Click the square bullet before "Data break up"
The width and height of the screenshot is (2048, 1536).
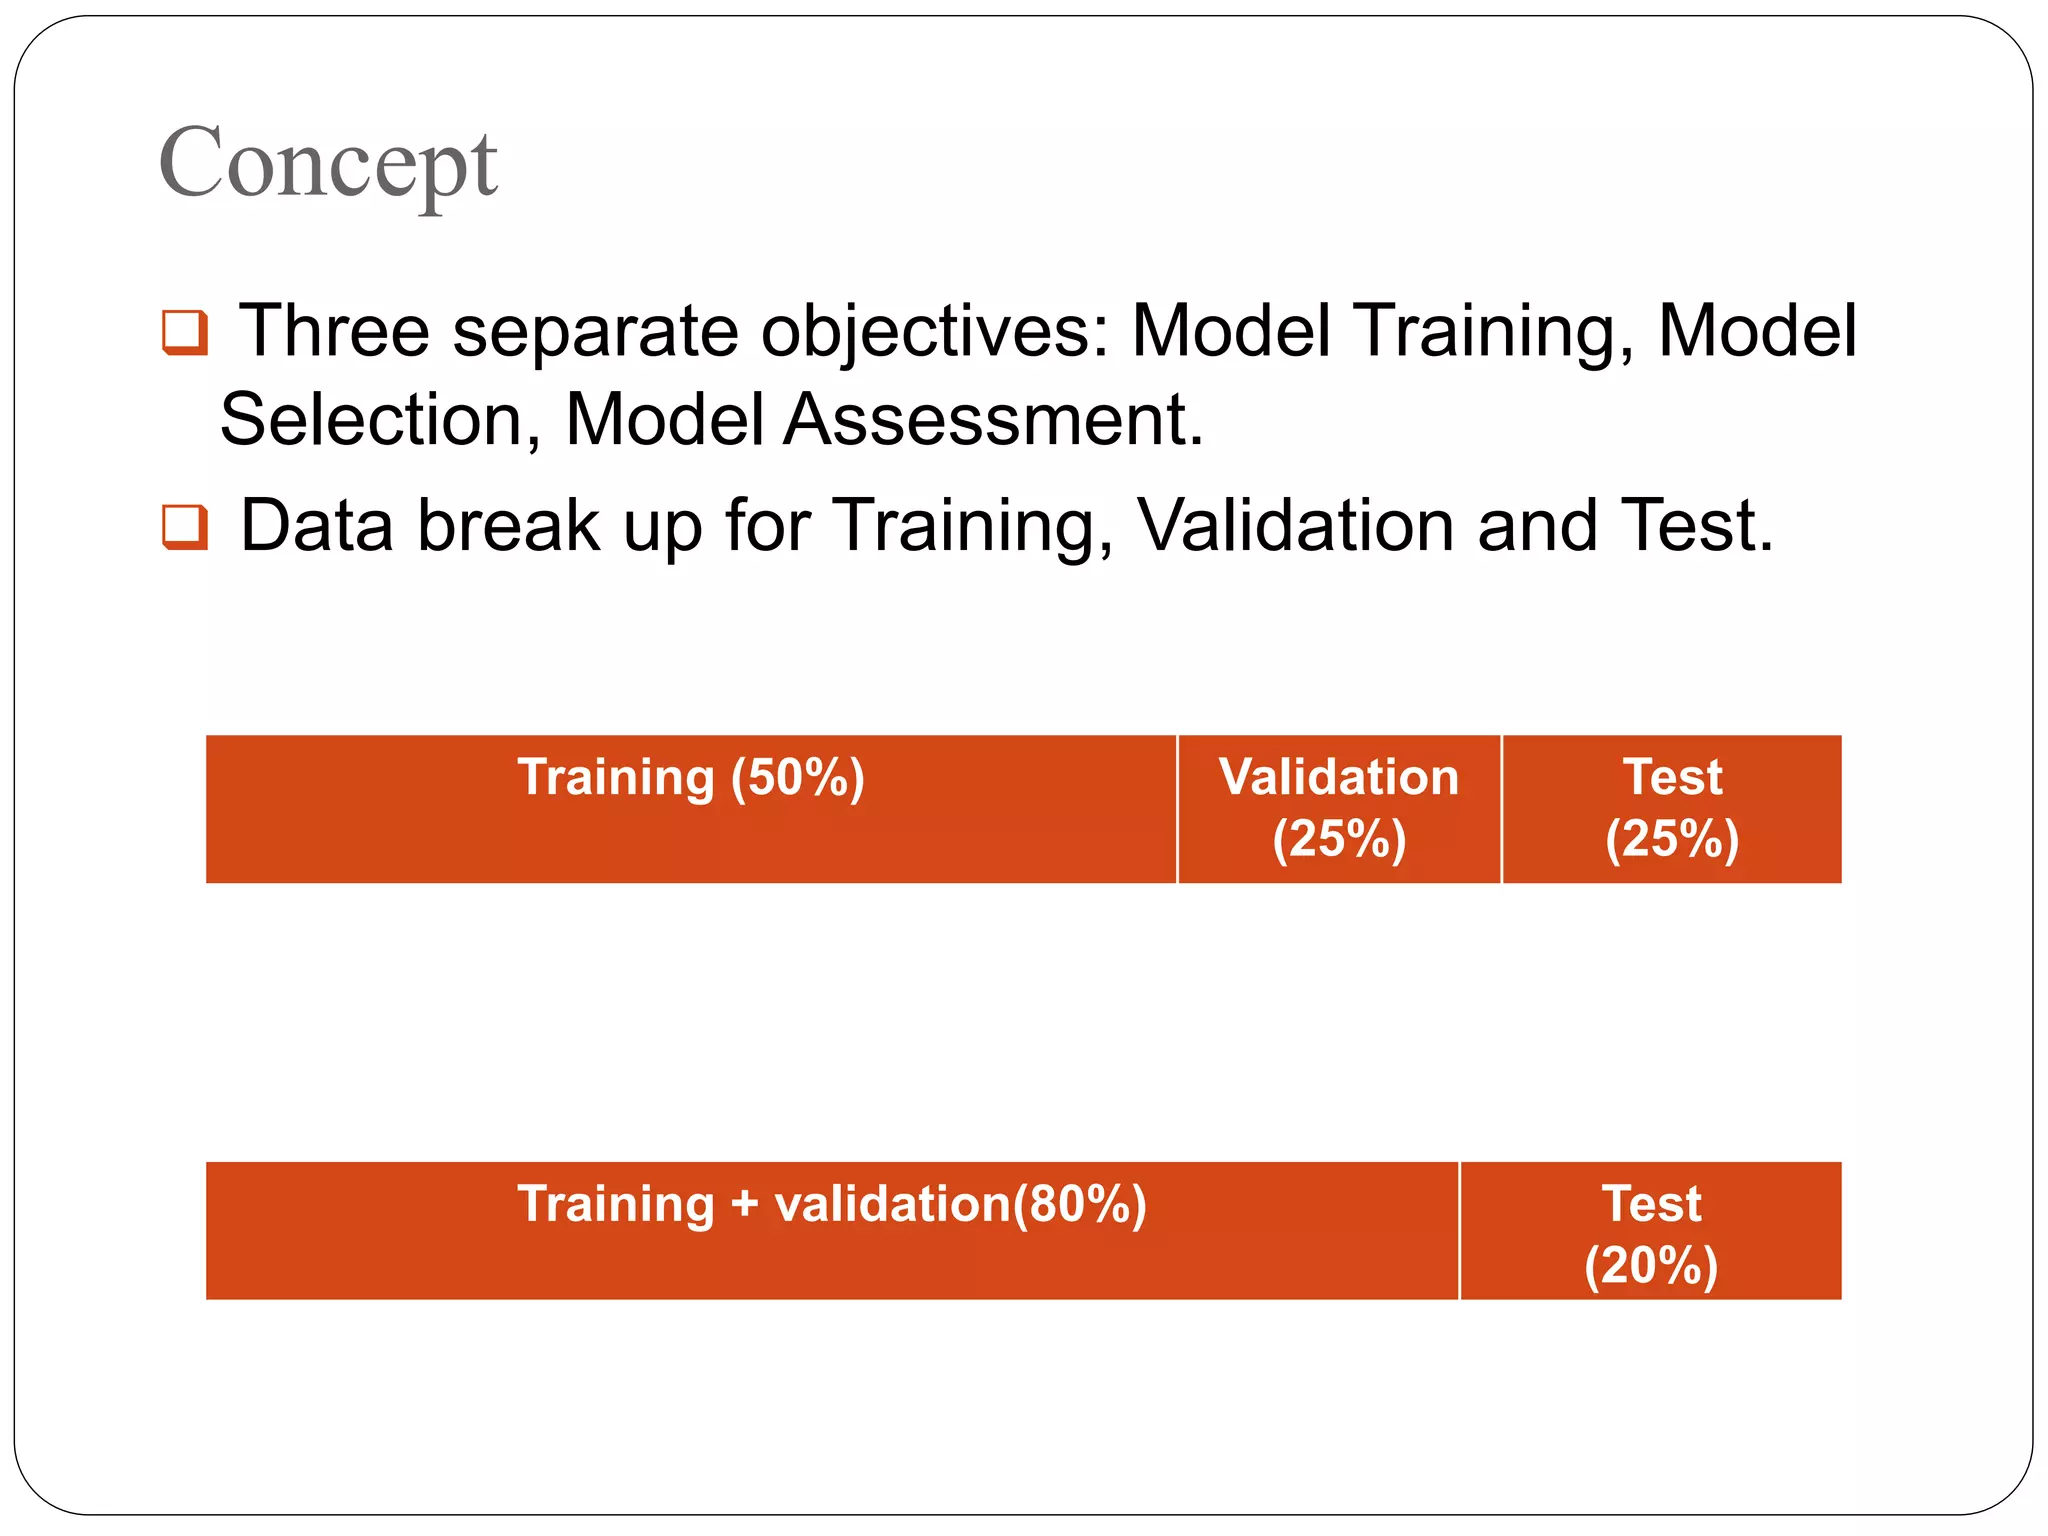pos(185,527)
